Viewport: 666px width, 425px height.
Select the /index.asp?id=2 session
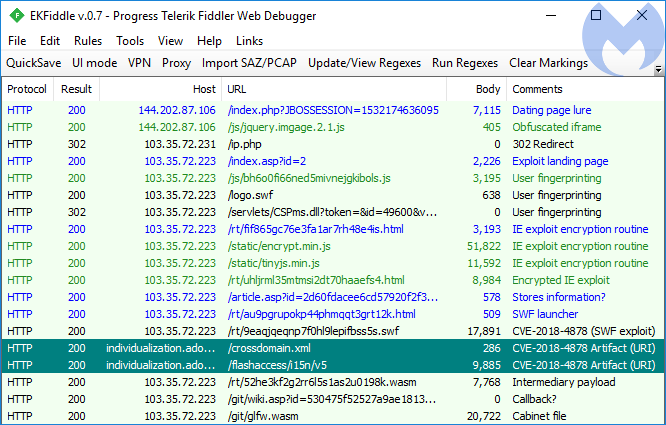pos(333,161)
